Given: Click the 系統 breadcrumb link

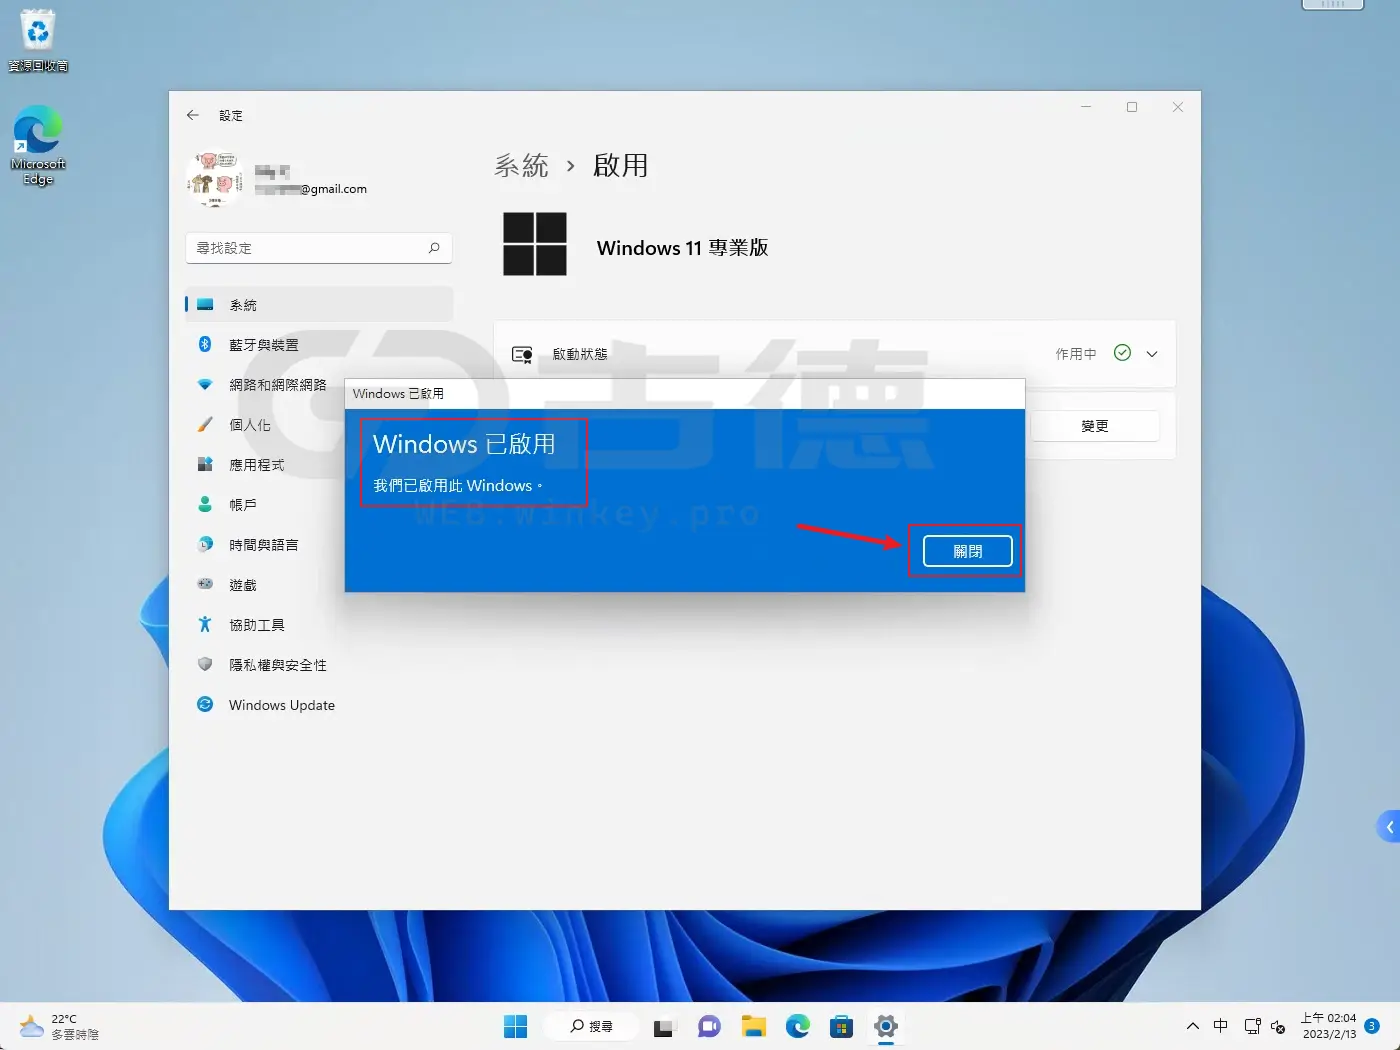Looking at the screenshot, I should pyautogui.click(x=521, y=165).
